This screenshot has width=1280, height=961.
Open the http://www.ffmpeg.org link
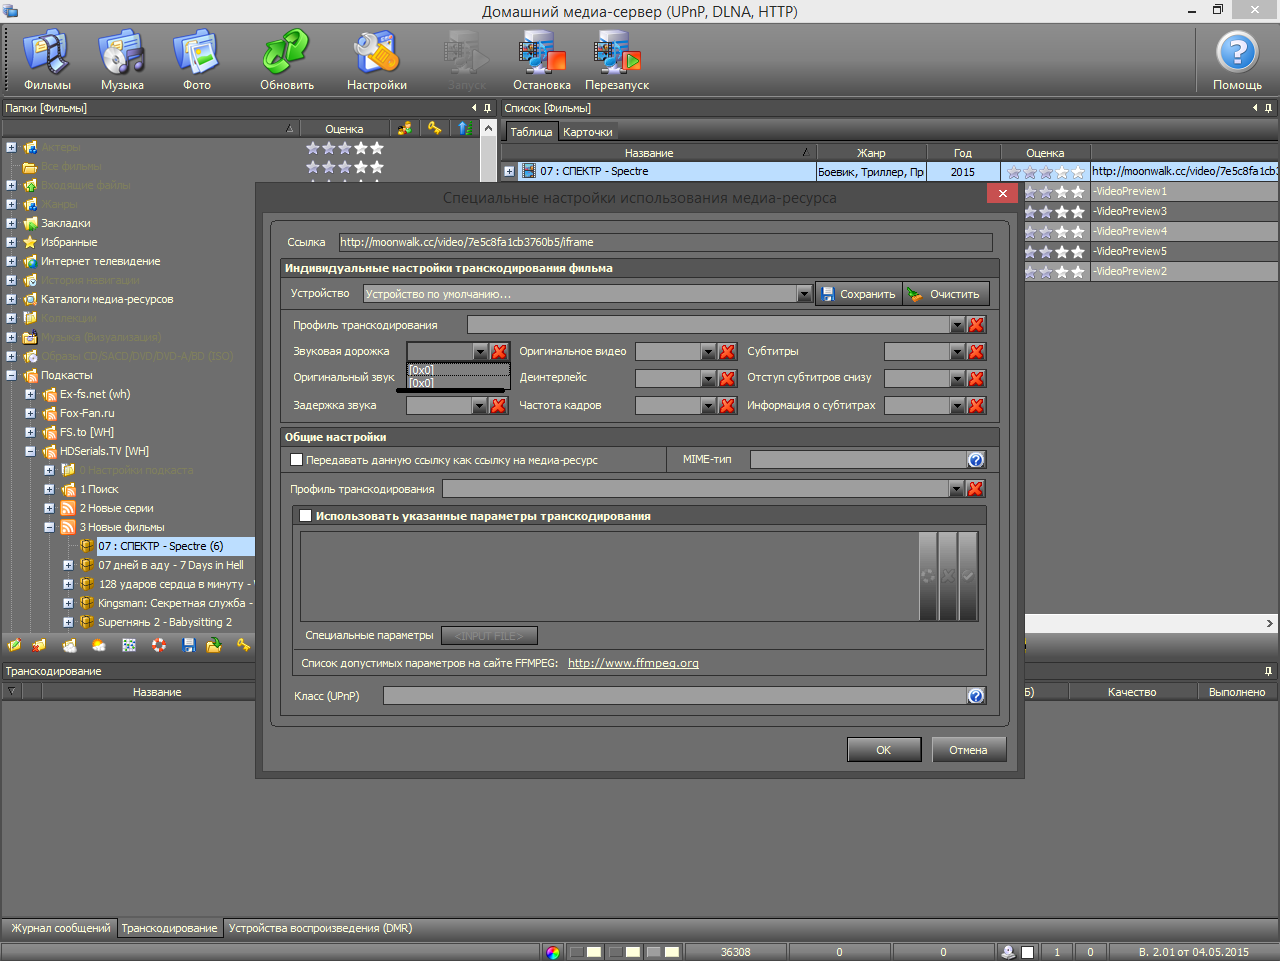pyautogui.click(x=633, y=663)
